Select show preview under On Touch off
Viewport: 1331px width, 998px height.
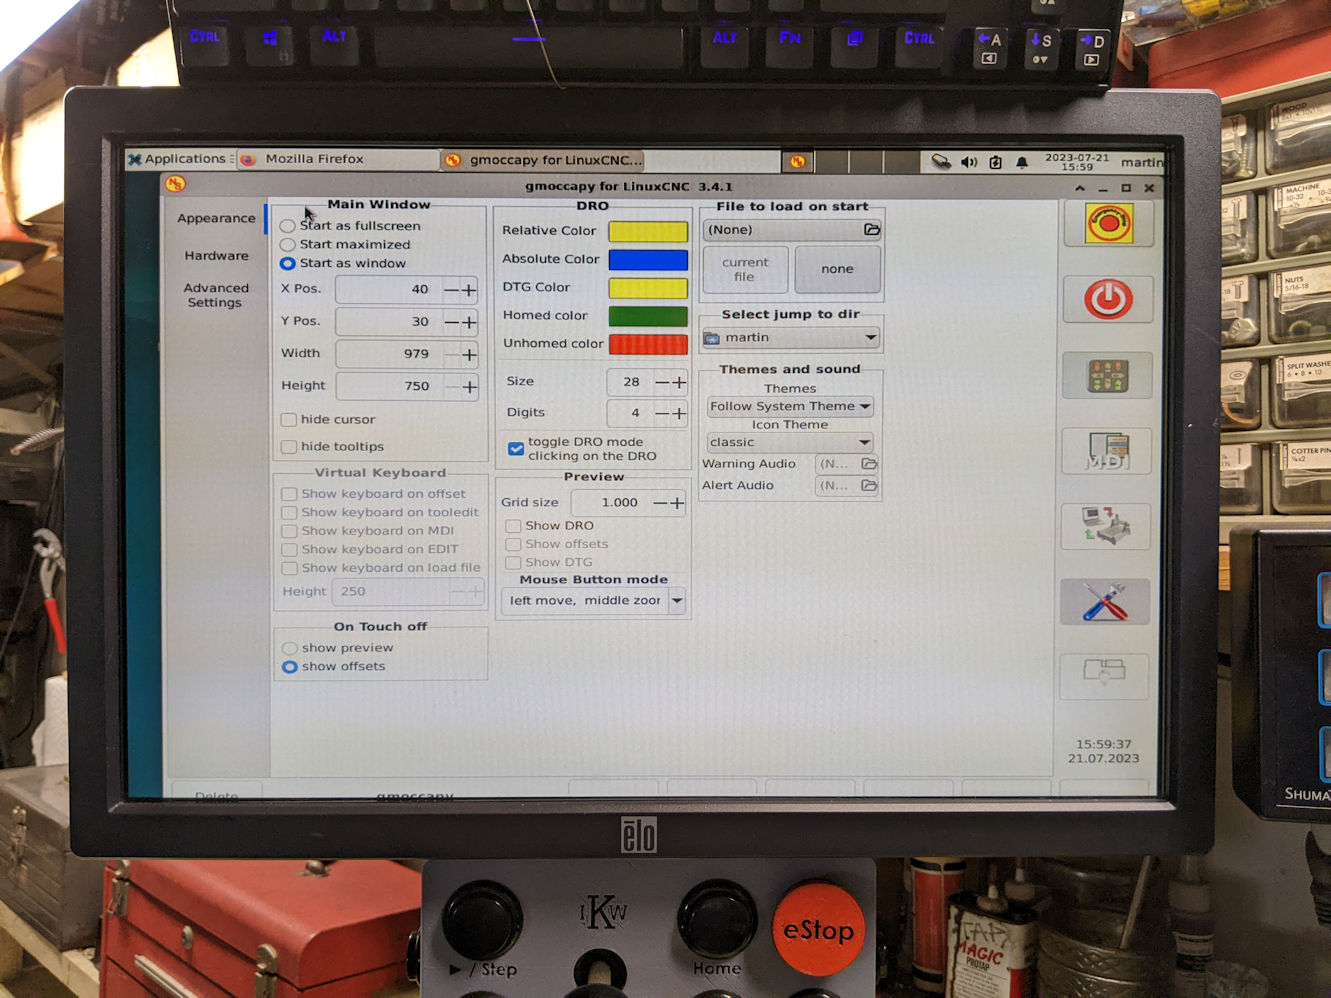(290, 649)
